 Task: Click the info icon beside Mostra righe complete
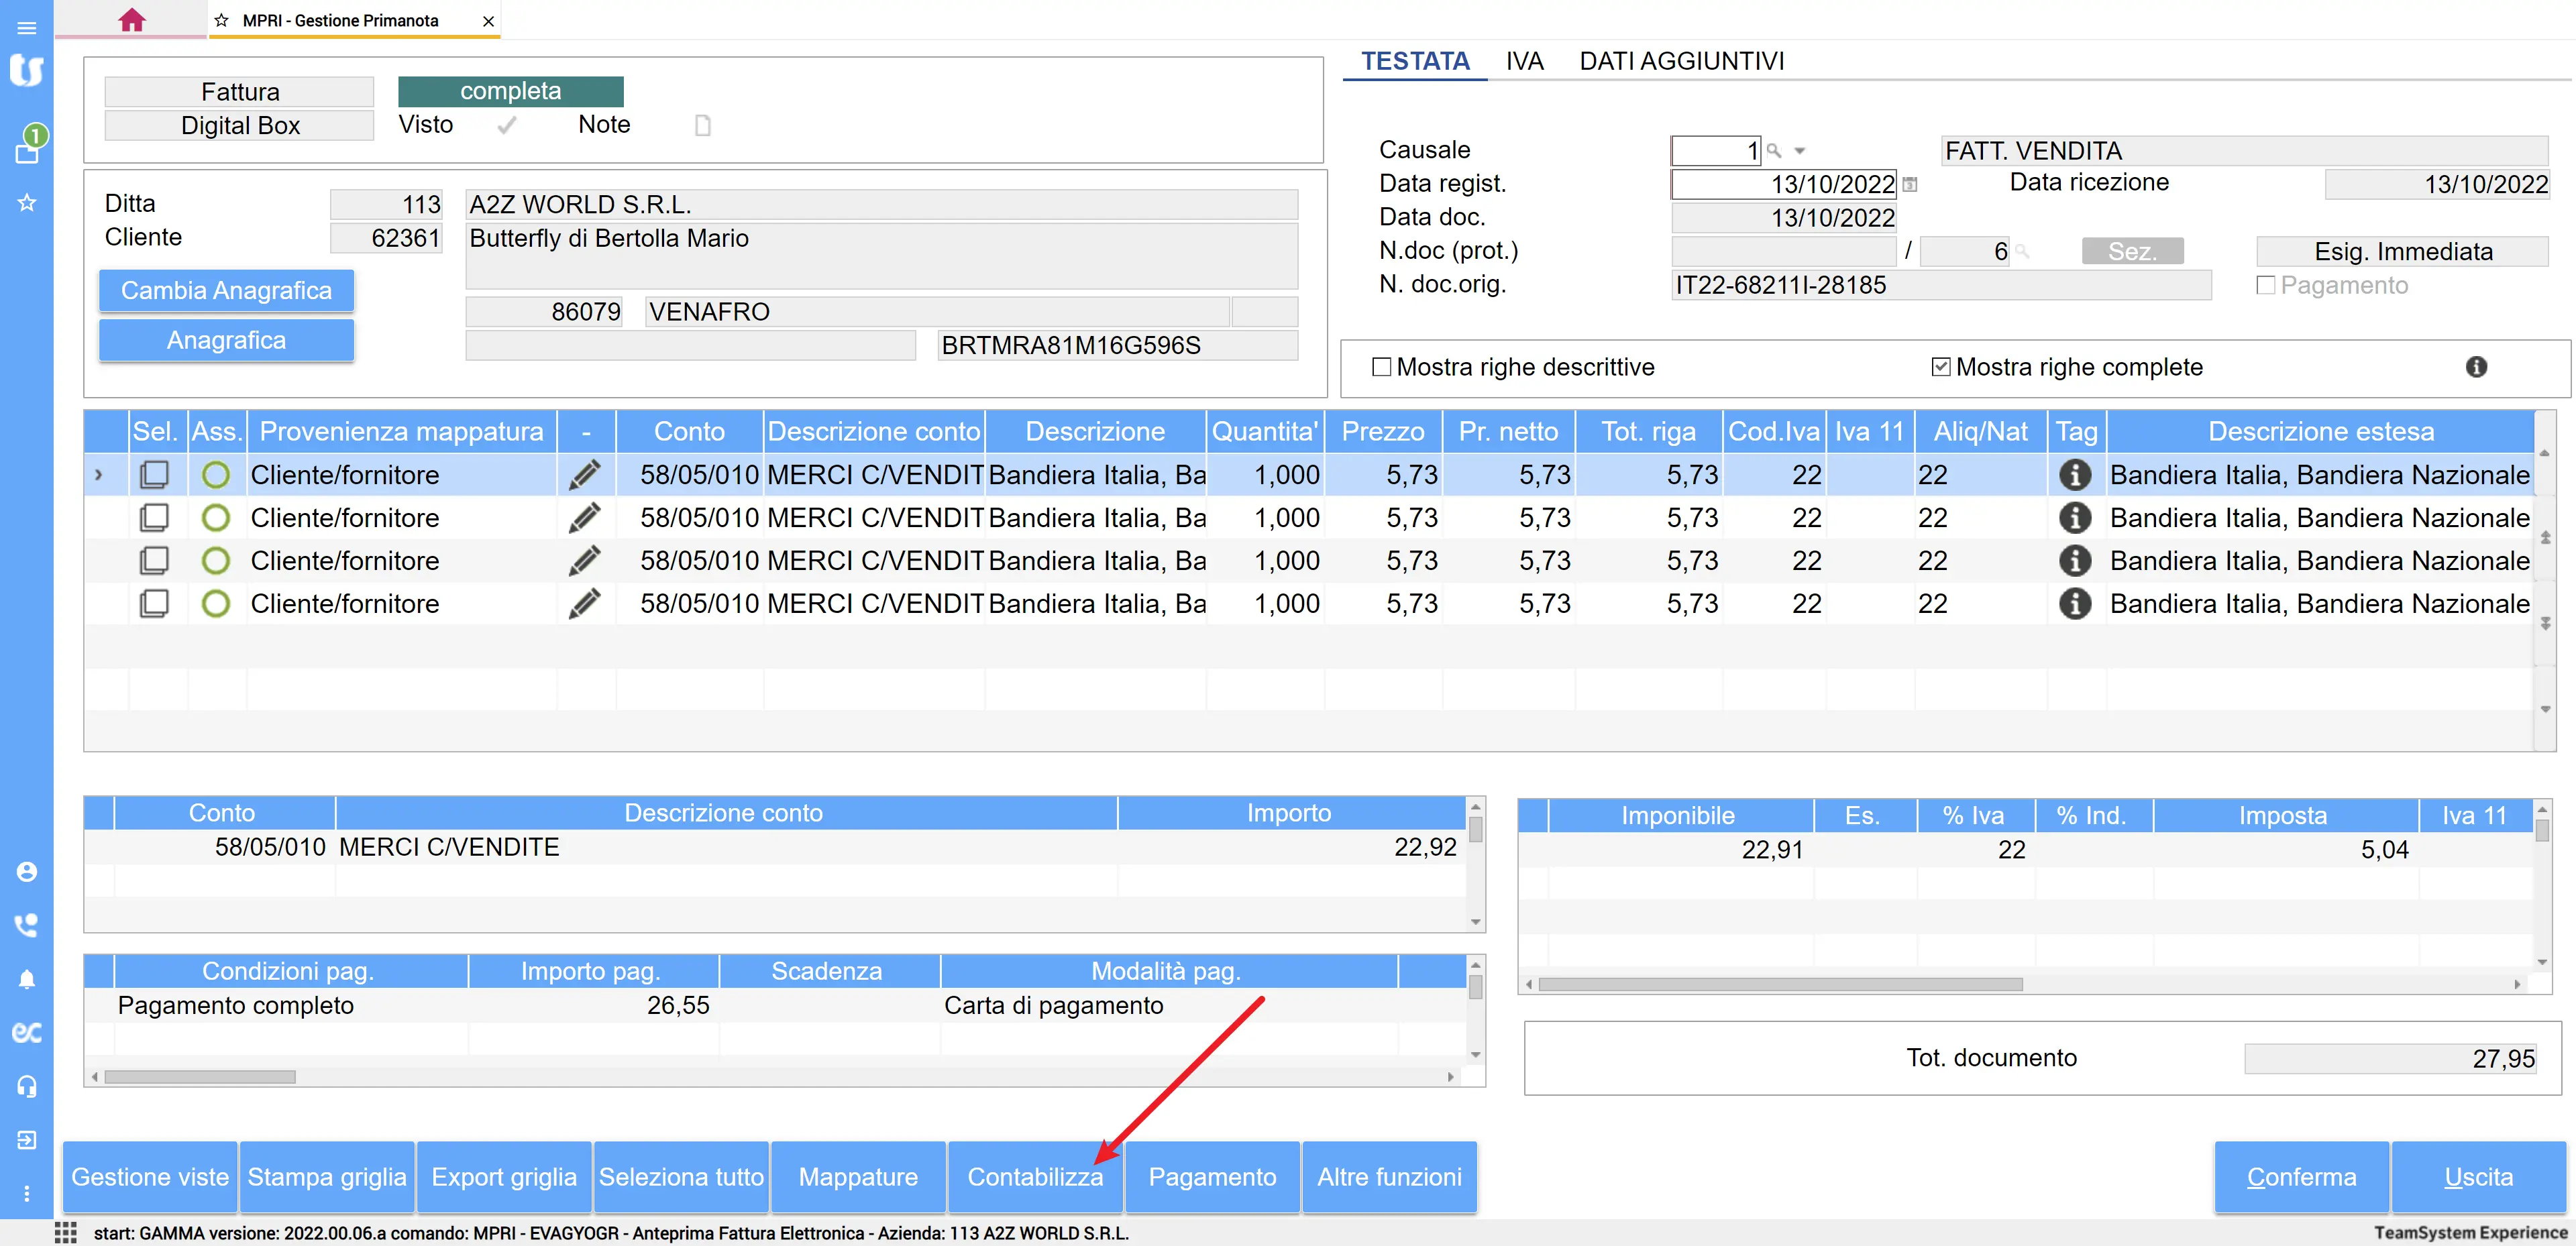pyautogui.click(x=2476, y=367)
